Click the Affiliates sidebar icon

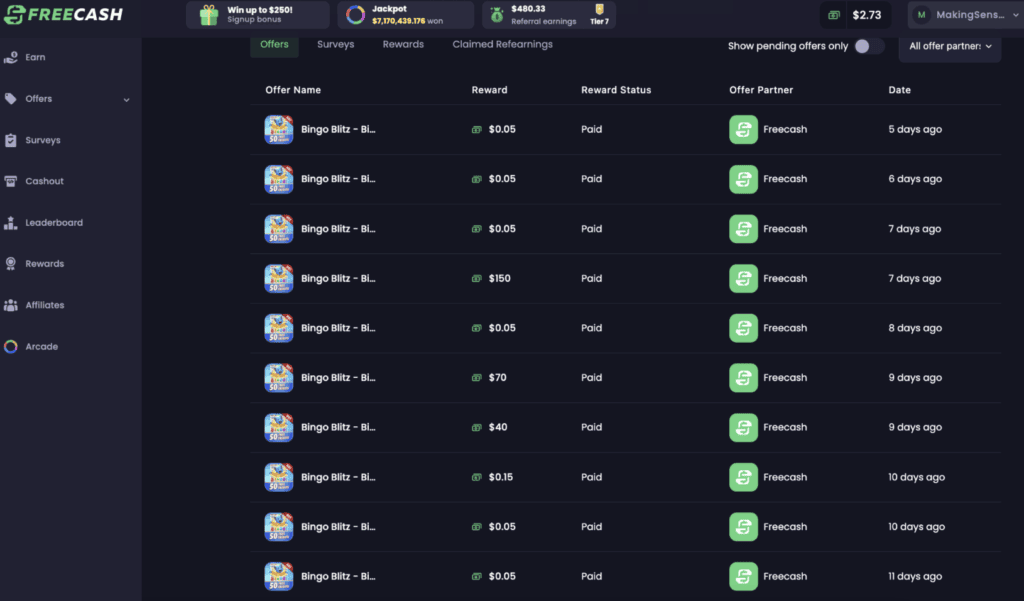pos(13,304)
